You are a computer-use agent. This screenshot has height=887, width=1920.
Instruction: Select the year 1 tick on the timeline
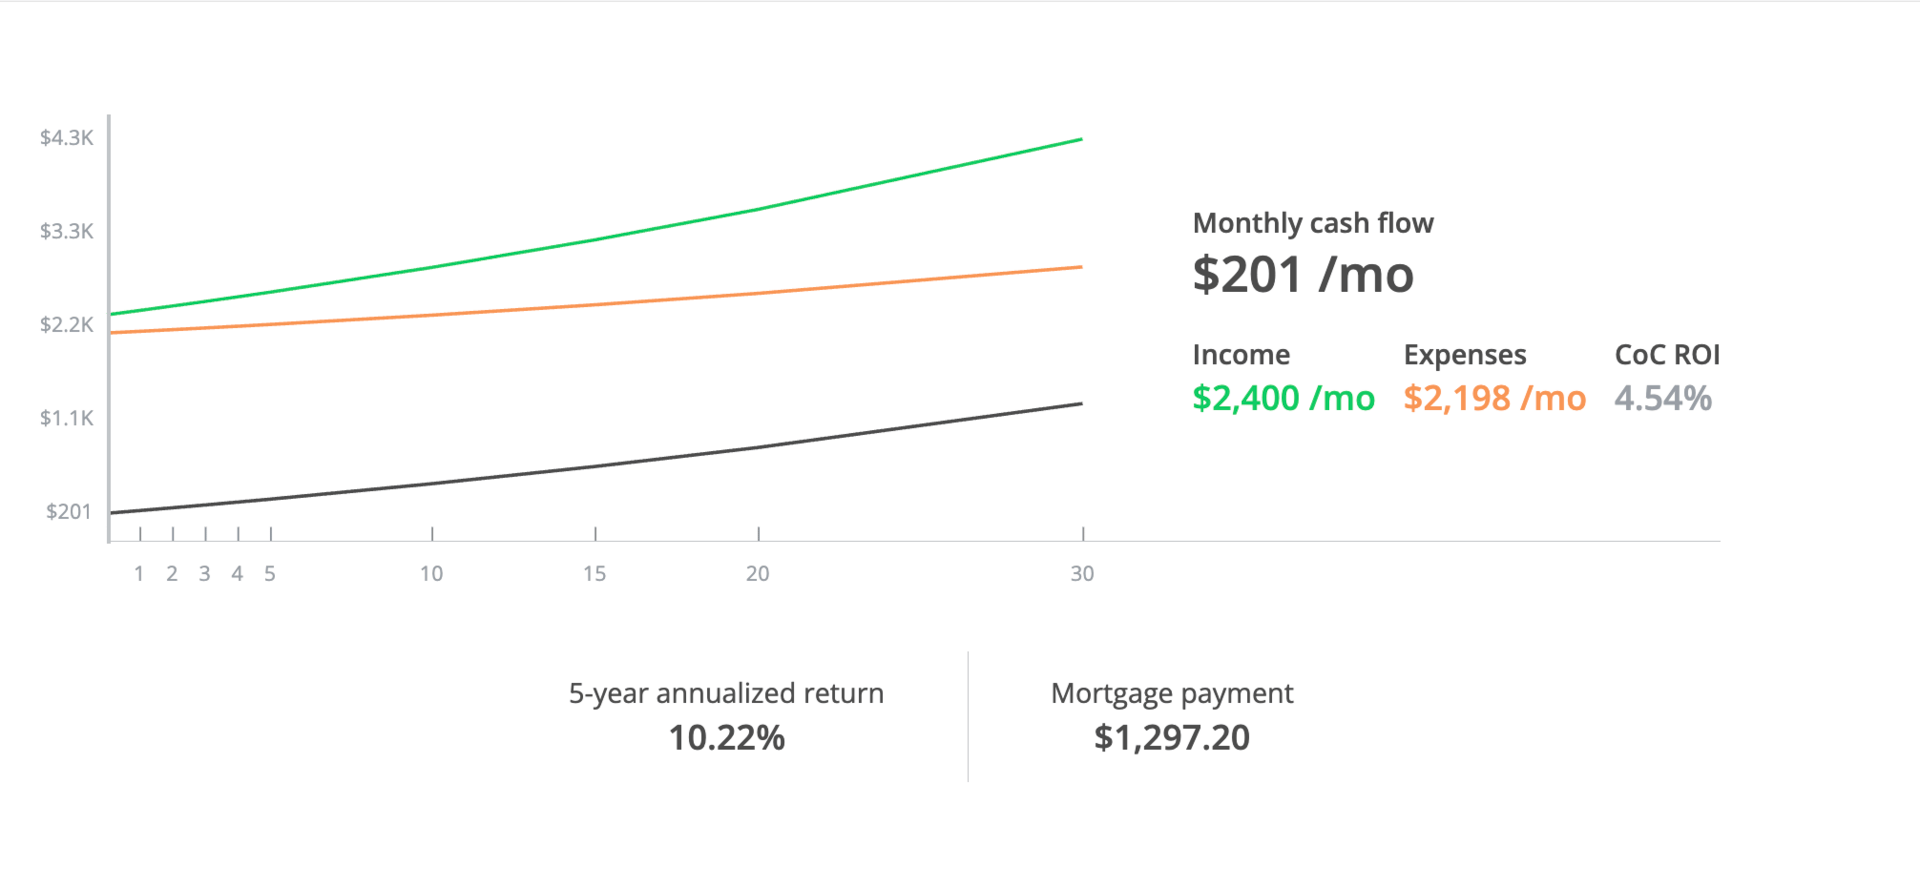tap(140, 534)
